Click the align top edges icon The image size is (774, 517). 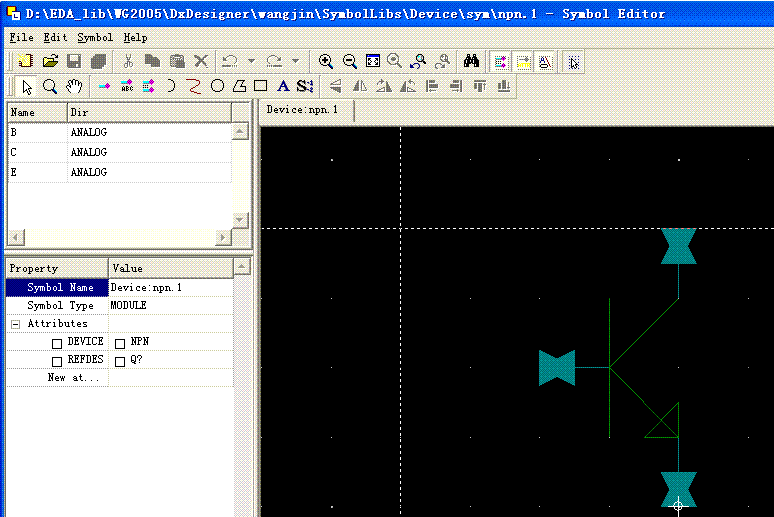(x=480, y=86)
